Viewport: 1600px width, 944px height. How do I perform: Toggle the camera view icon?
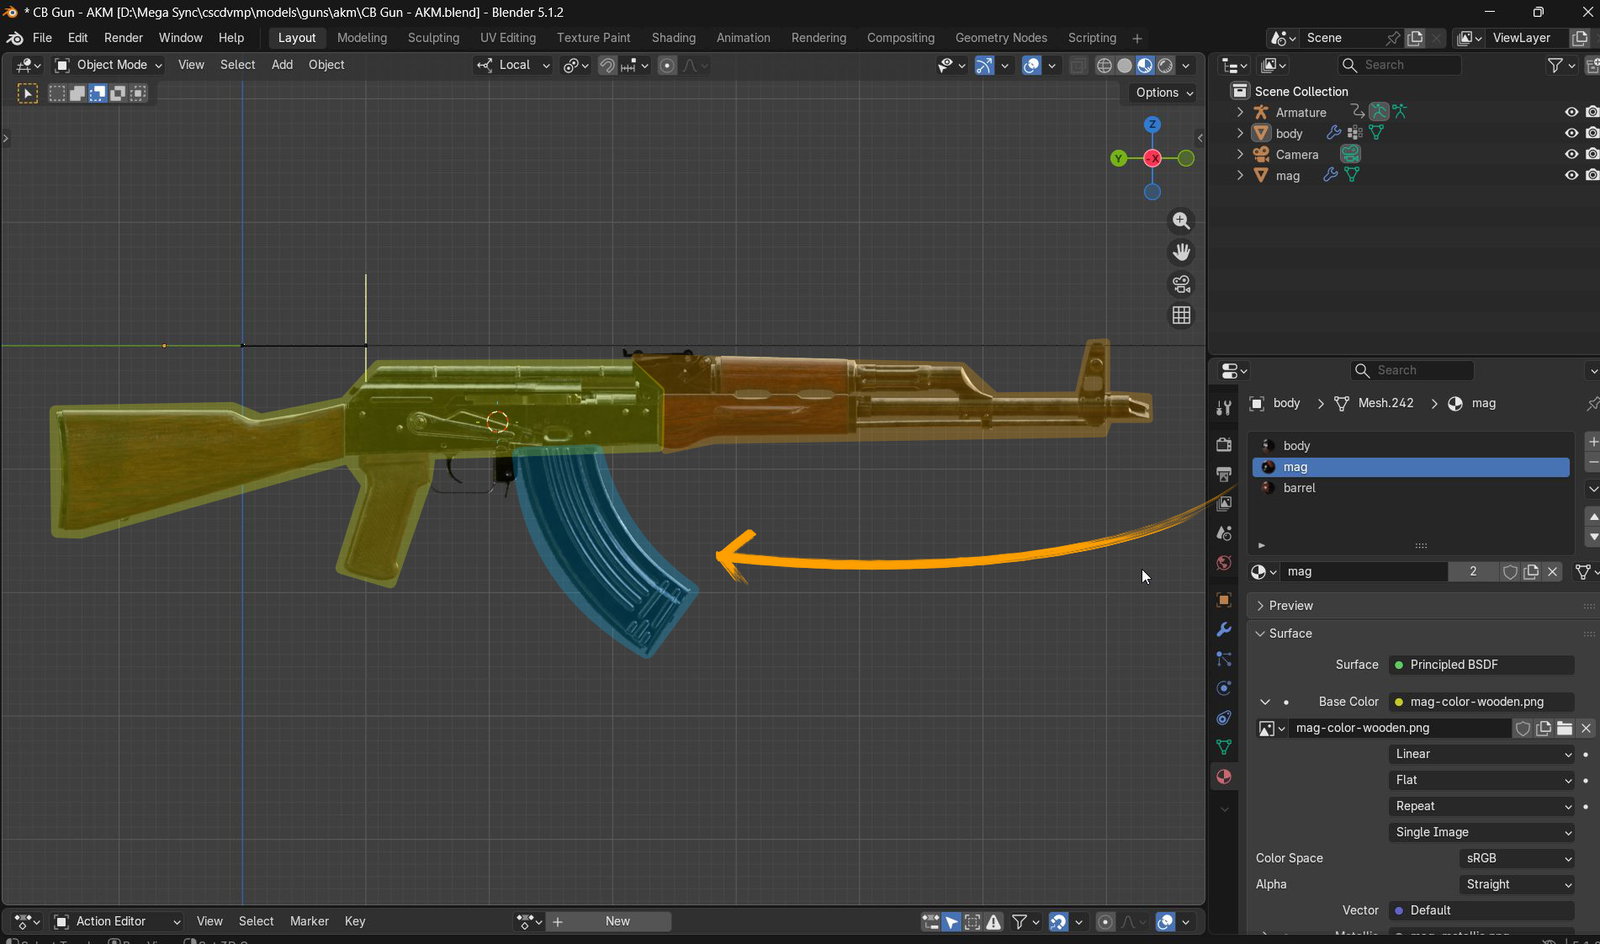pos(1181,284)
